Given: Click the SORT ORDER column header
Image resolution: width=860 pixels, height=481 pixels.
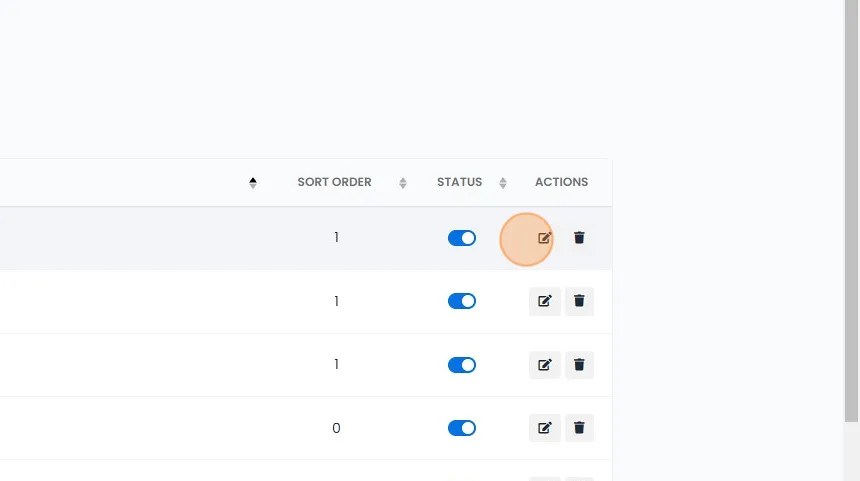Looking at the screenshot, I should (335, 182).
